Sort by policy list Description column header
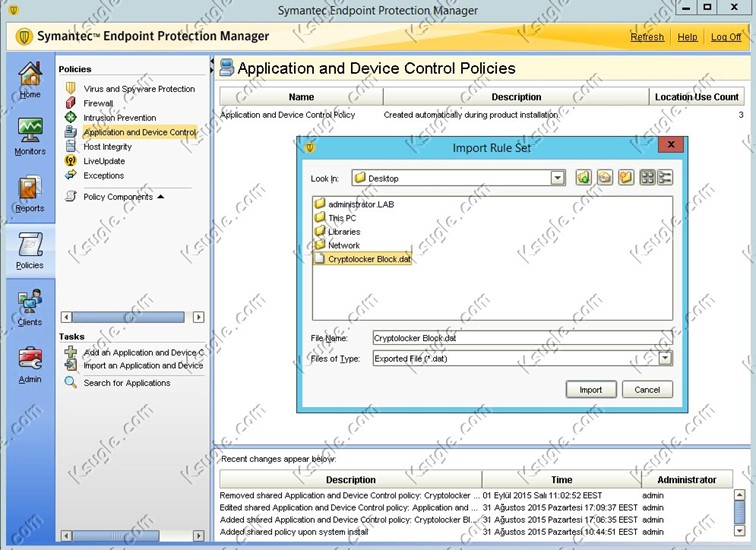Viewport: 756px width, 550px height. tap(516, 97)
